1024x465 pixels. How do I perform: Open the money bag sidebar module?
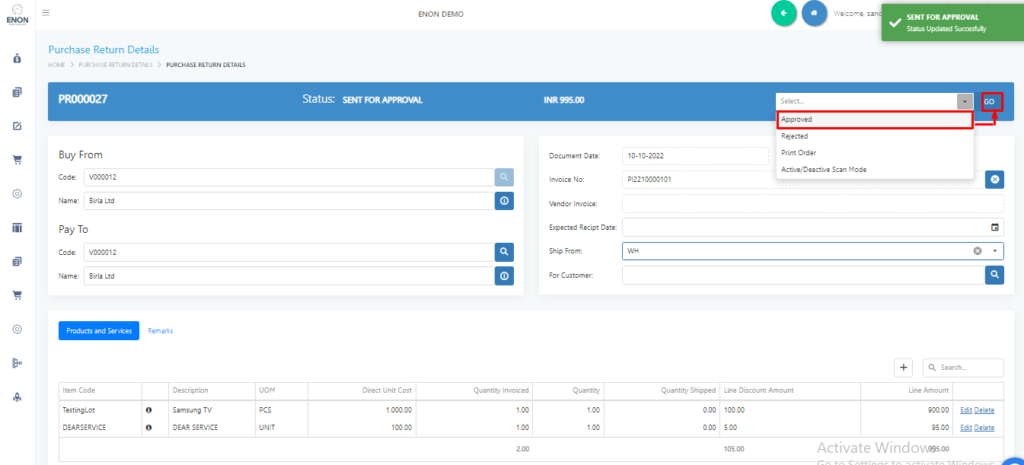tap(18, 59)
